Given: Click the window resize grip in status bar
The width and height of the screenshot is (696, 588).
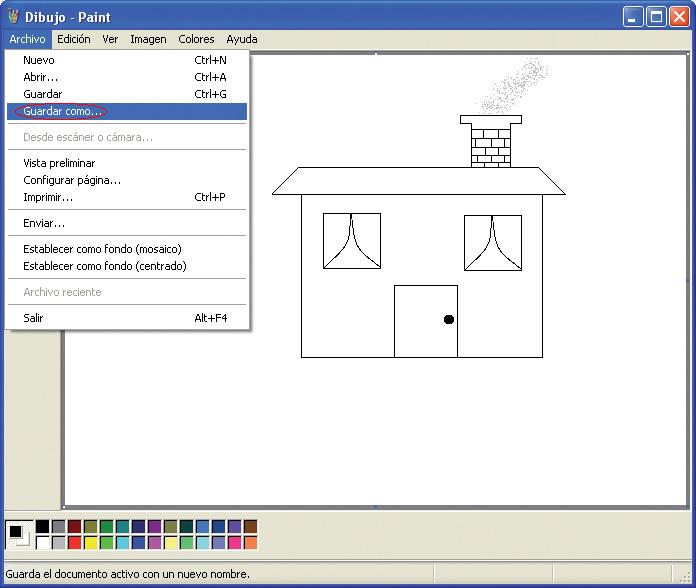Looking at the screenshot, I should (x=686, y=576).
